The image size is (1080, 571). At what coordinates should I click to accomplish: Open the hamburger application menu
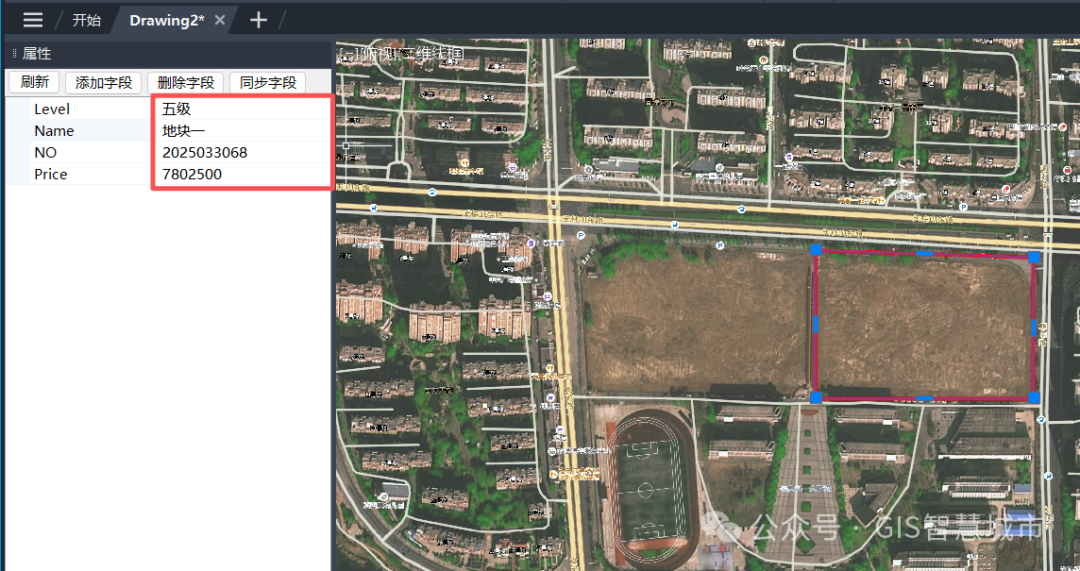[x=32, y=20]
